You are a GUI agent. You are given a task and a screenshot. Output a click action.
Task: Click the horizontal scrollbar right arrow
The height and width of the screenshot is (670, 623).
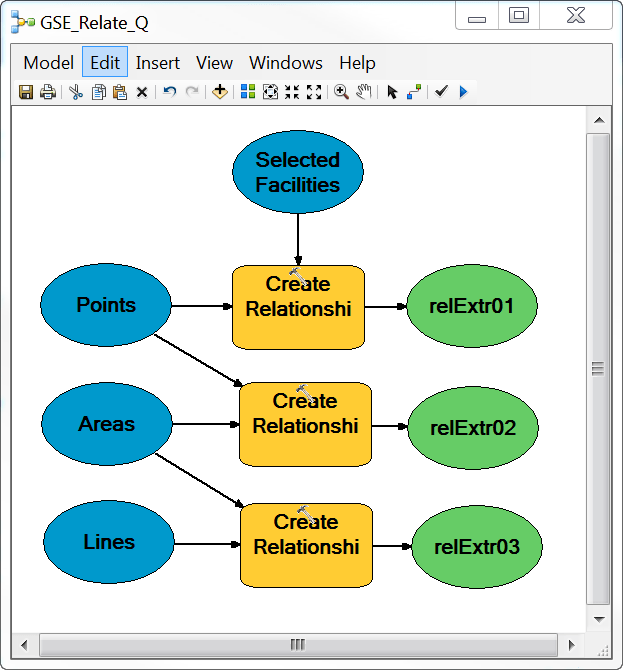coord(572,645)
